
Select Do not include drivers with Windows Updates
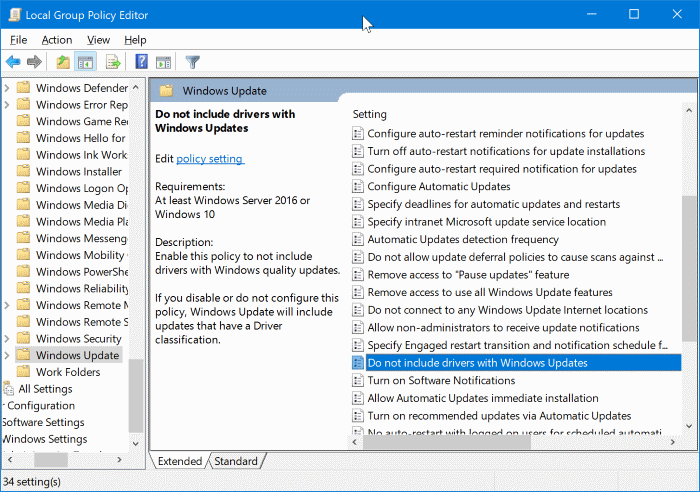tap(524, 363)
